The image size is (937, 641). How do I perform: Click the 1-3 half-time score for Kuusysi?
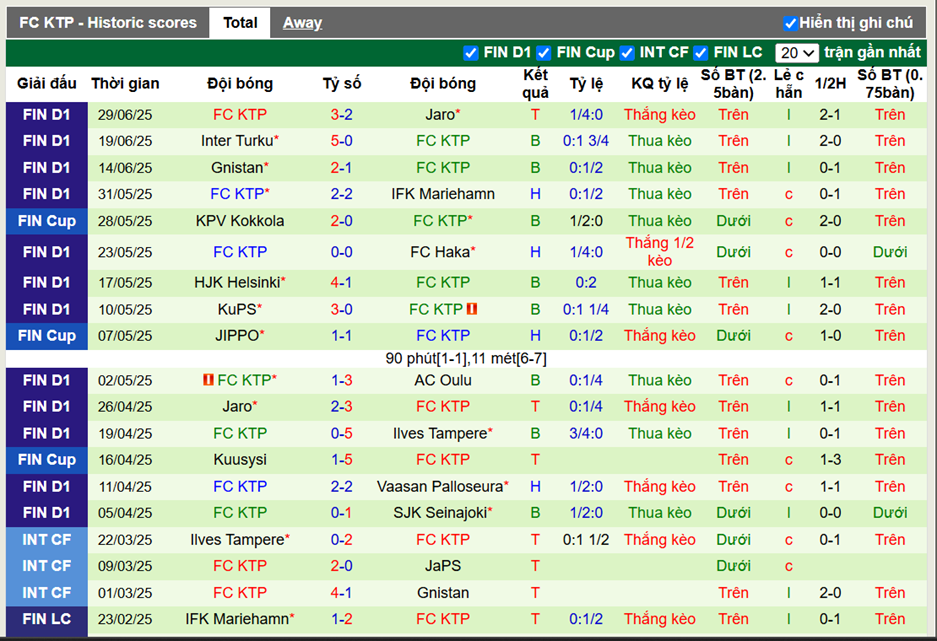pyautogui.click(x=830, y=460)
